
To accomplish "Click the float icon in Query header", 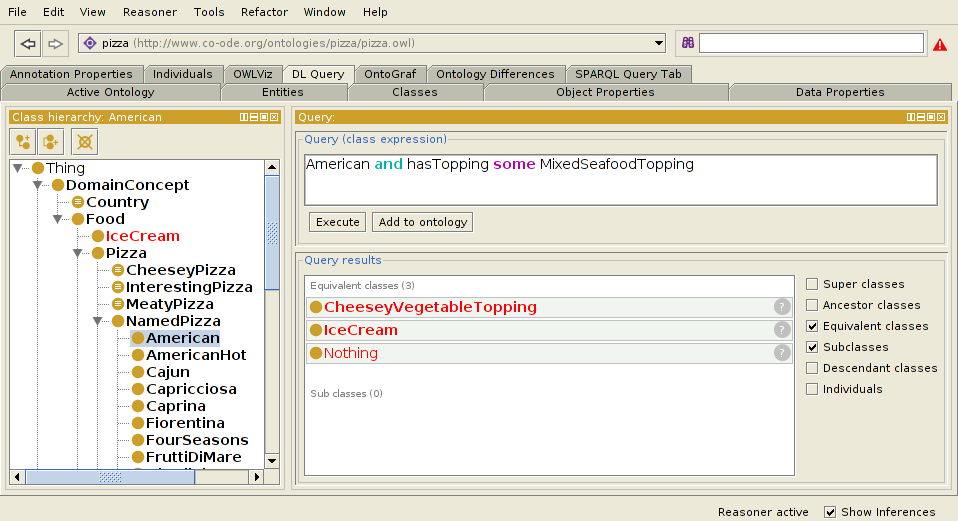I will [x=931, y=117].
